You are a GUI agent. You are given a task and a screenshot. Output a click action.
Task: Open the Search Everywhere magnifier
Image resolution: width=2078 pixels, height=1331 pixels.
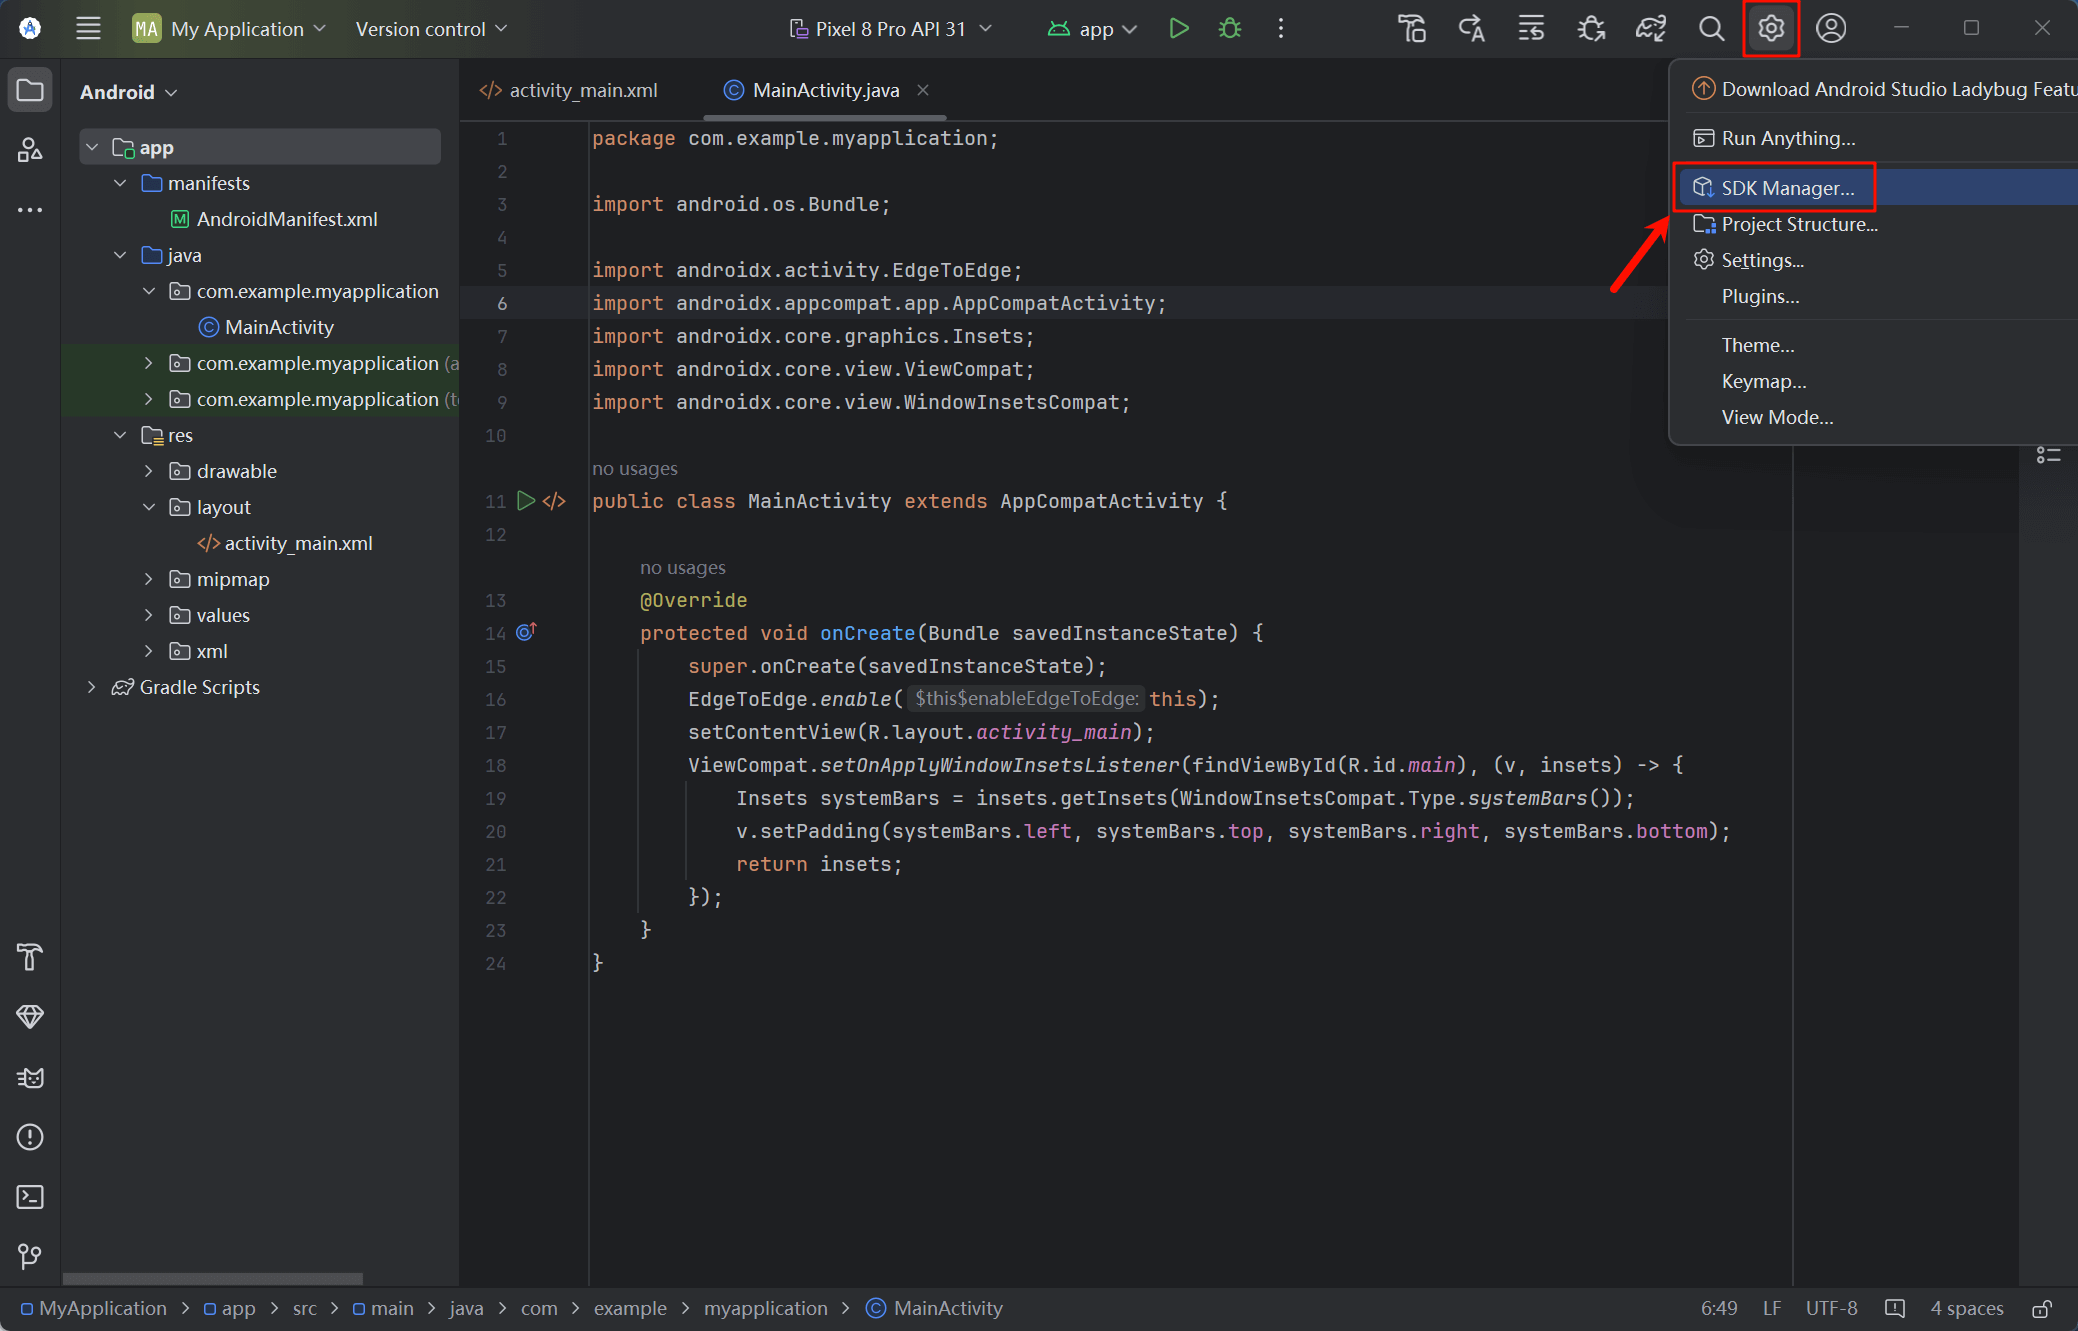[x=1711, y=28]
